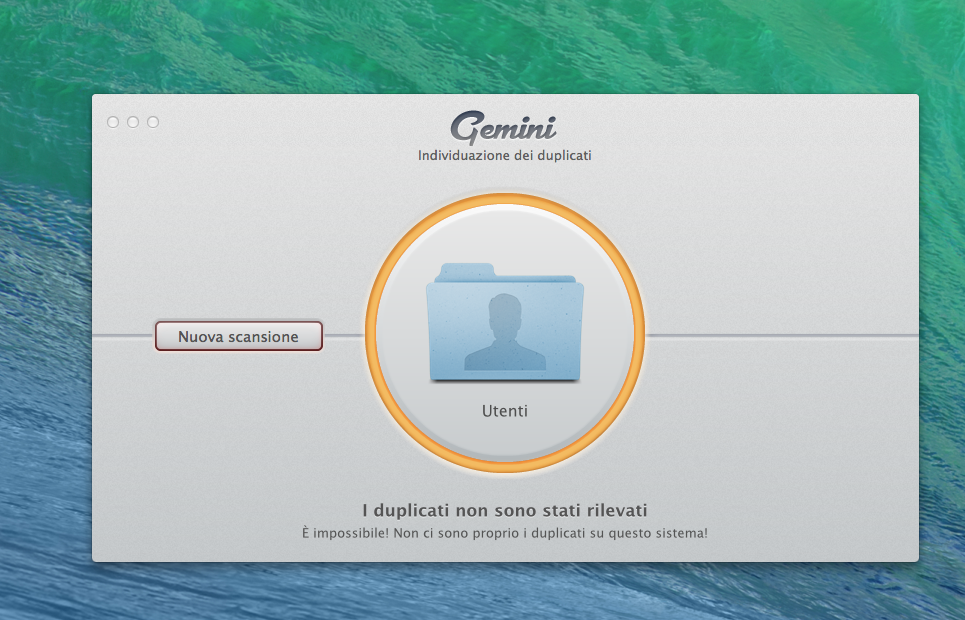
Task: Click the 'Utenti' folder label
Action: pyautogui.click(x=505, y=411)
